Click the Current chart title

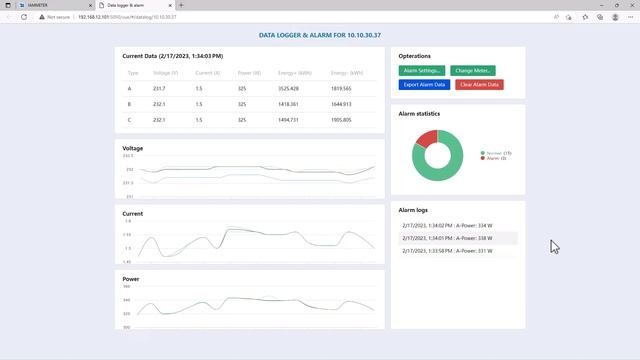[x=133, y=213]
